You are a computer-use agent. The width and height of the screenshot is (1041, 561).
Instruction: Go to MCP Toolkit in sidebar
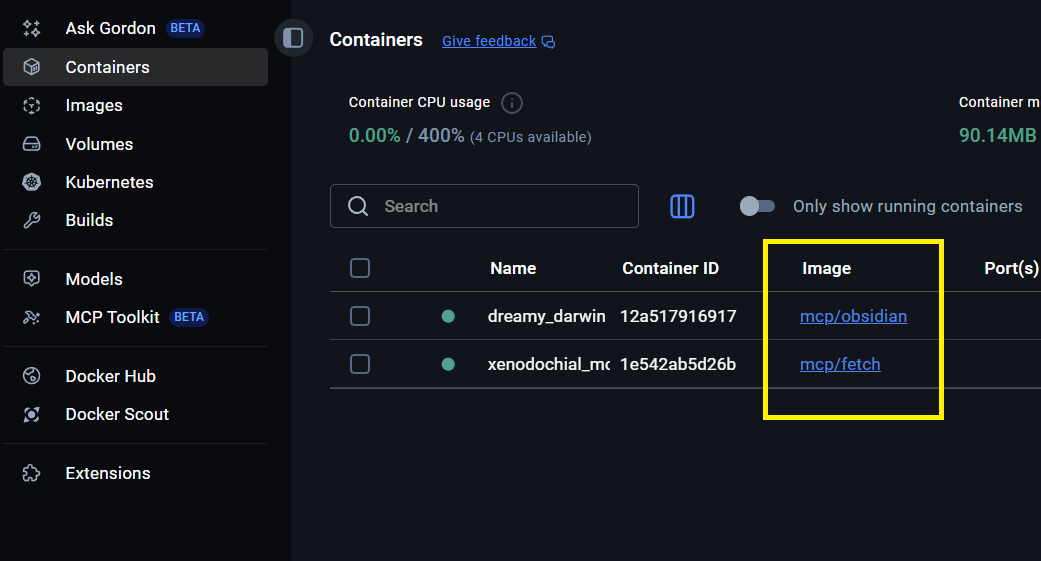112,317
